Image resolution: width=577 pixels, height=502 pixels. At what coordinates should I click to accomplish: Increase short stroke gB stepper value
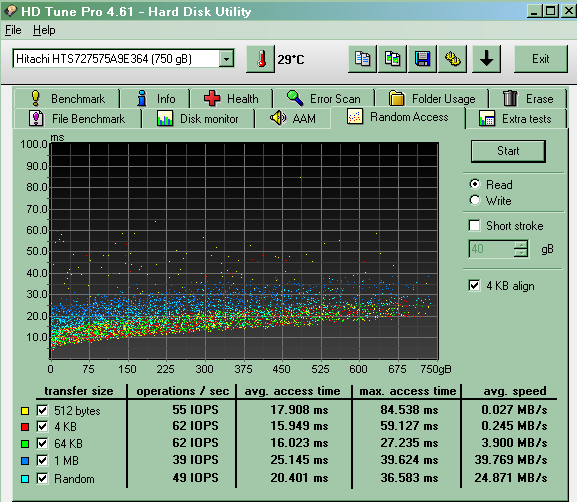[x=521, y=245]
